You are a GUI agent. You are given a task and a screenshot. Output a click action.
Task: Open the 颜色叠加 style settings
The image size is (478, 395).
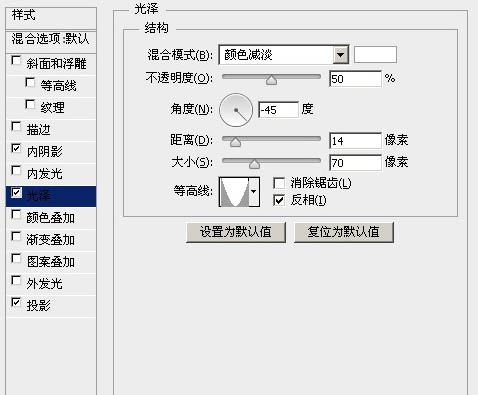(x=50, y=217)
